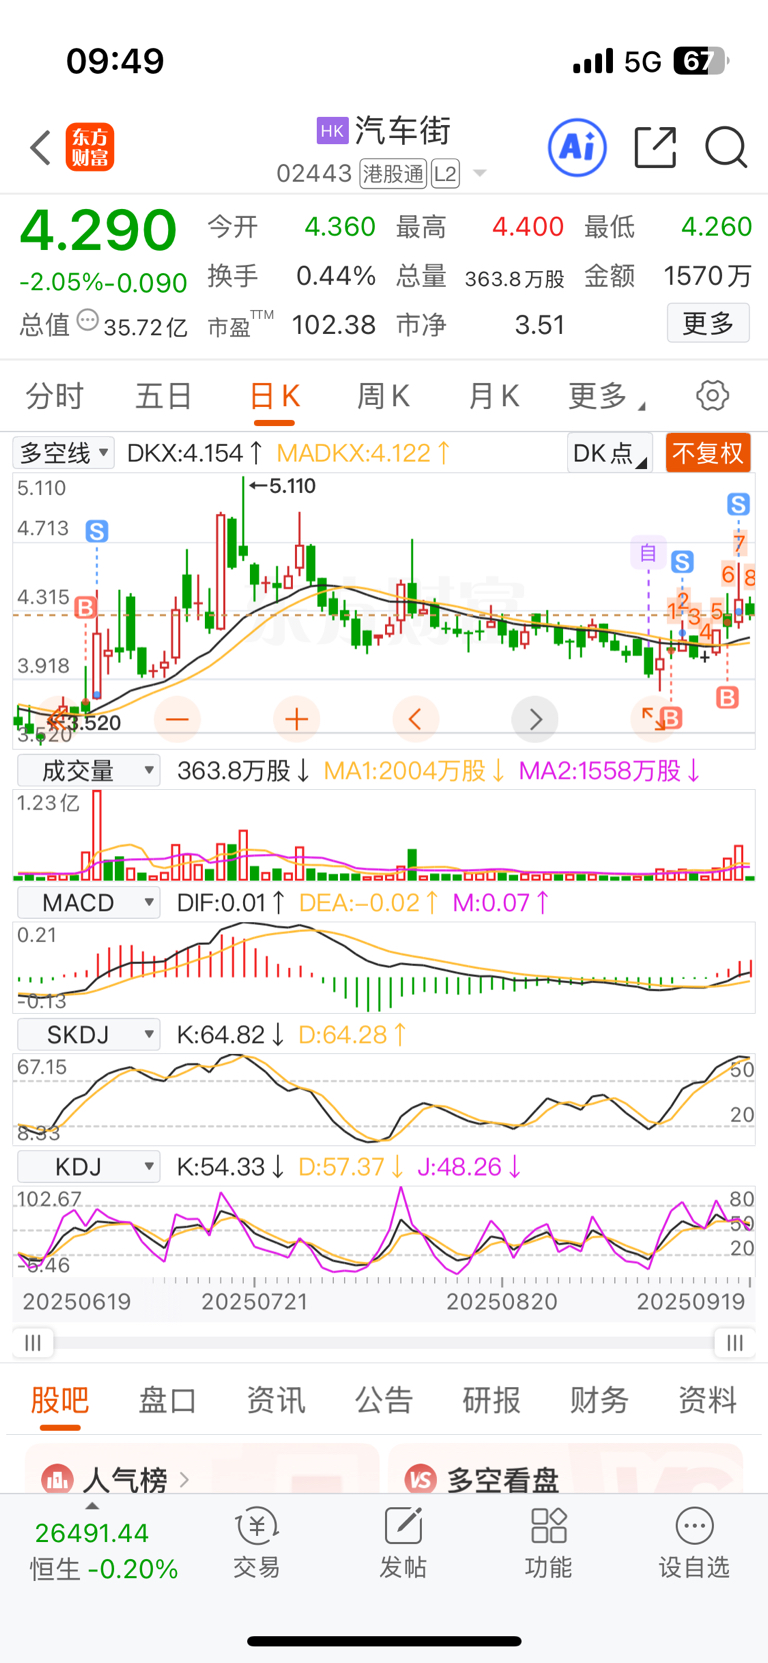Tap the zoom-in plus chart button
The height and width of the screenshot is (1663, 768).
296,719
